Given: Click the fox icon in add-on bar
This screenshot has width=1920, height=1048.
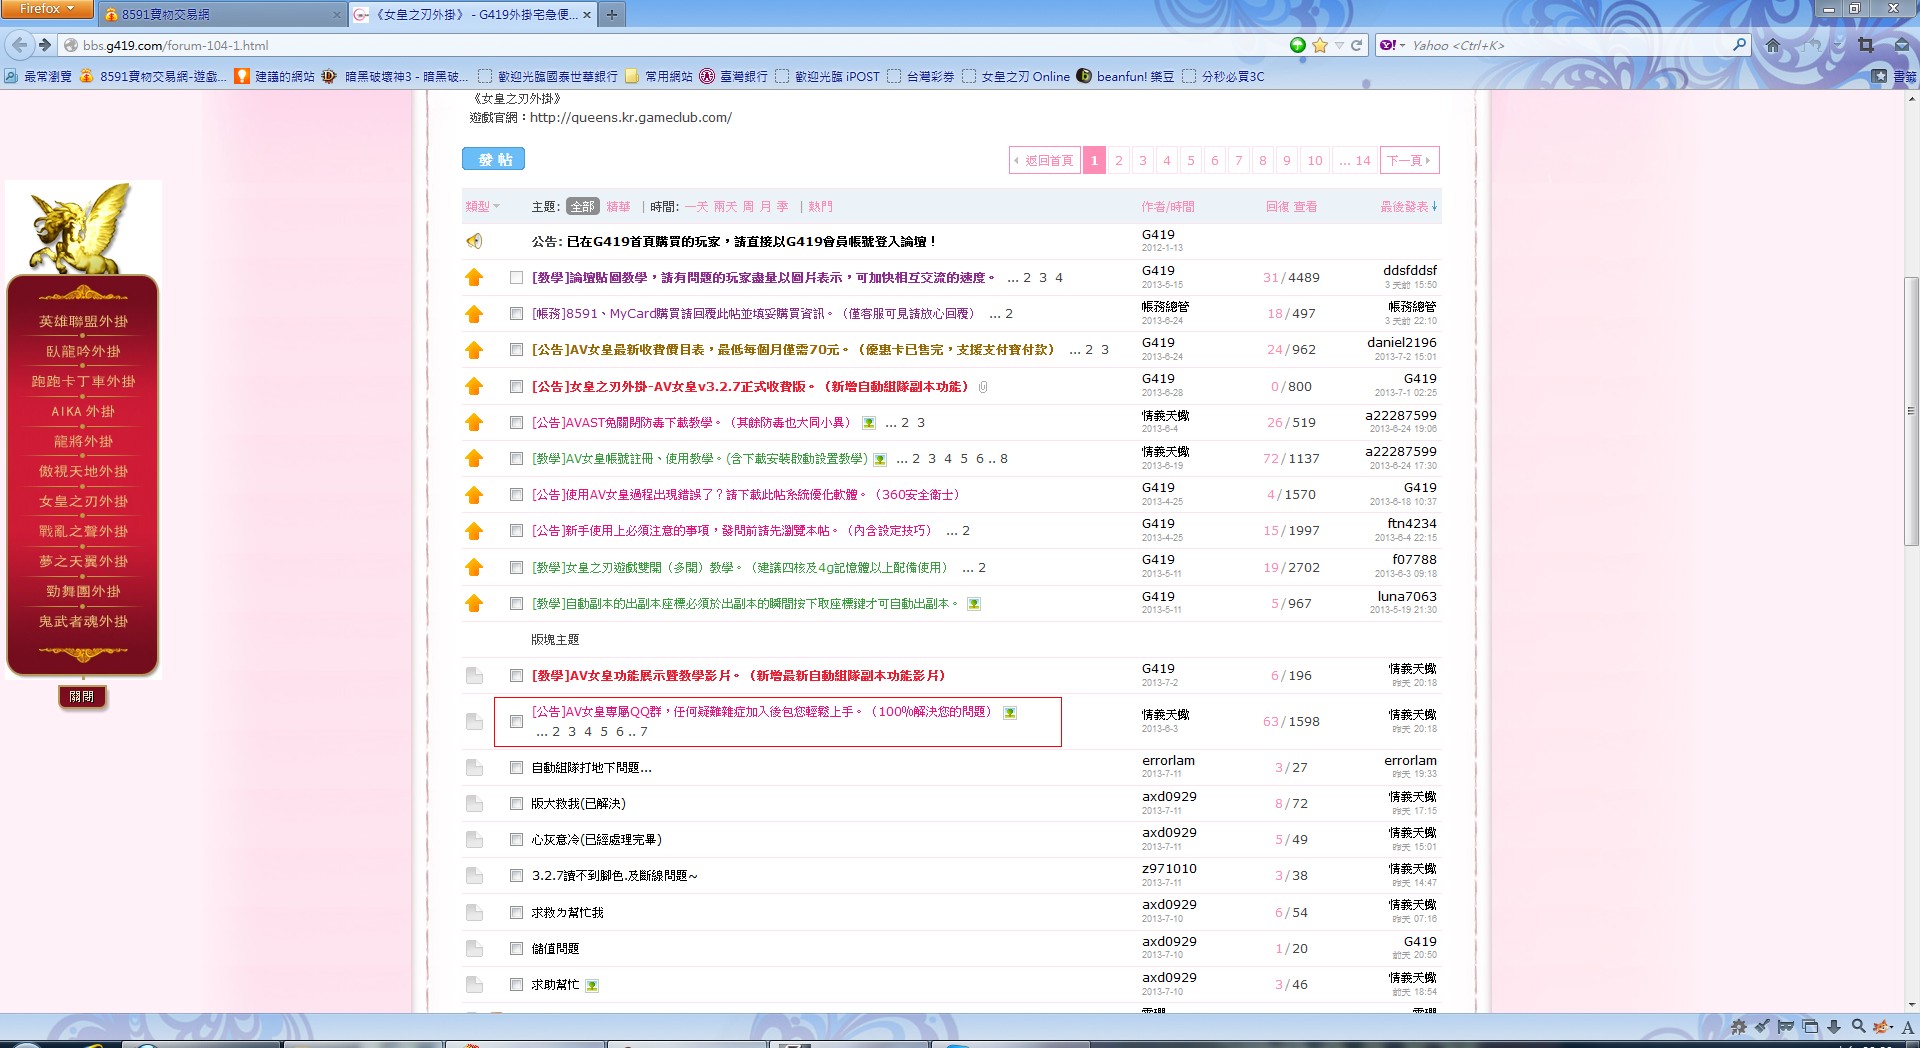Looking at the screenshot, I should click(1883, 1026).
